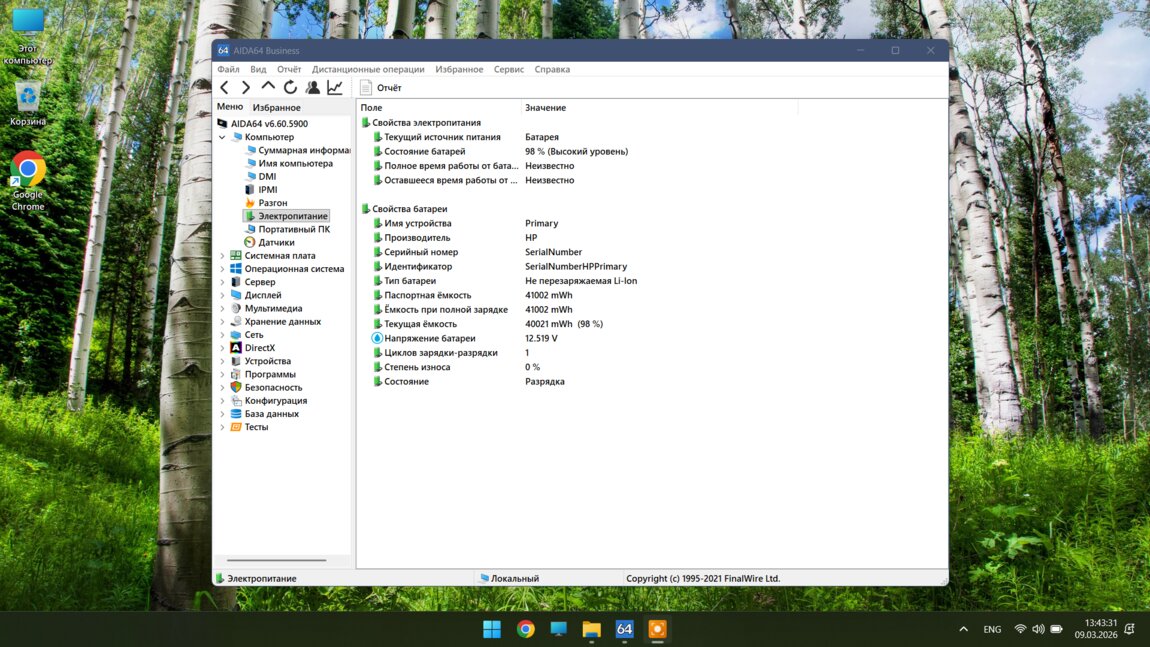1150x647 pixels.
Task: Click the Forward navigation arrow
Action: coord(246,88)
